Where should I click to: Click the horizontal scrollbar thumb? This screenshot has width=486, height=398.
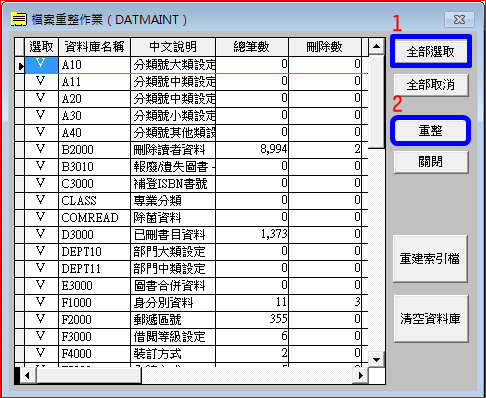(x=89, y=376)
